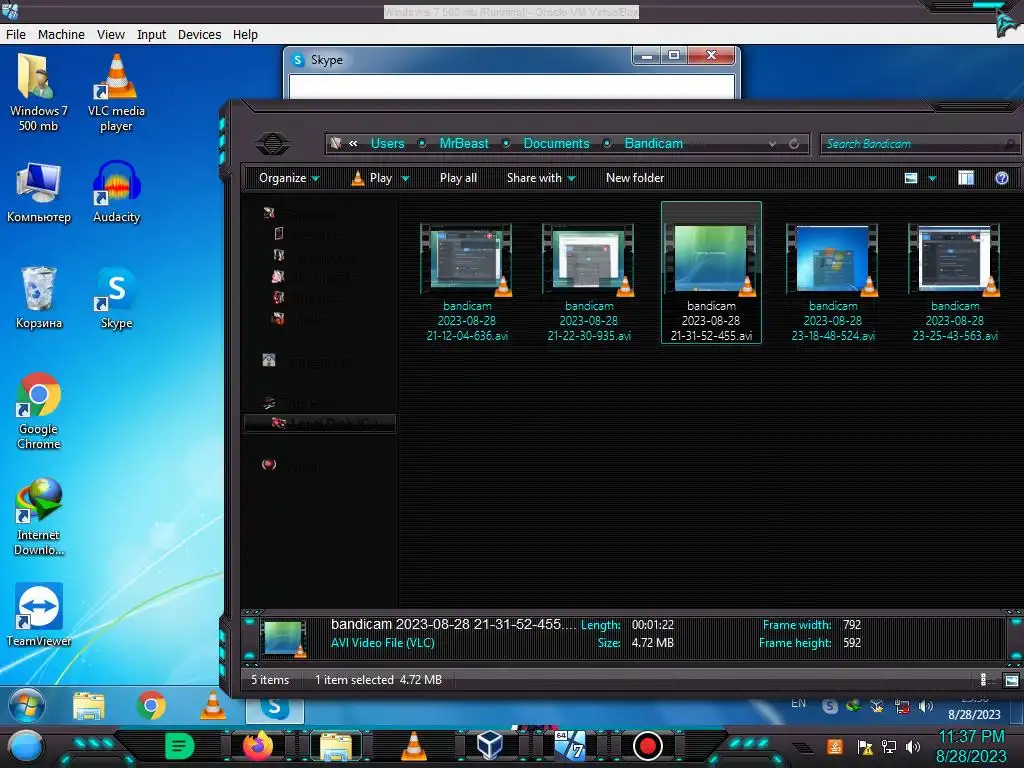Open the address bar history dropdown arrow
The height and width of the screenshot is (768, 1024).
773,143
